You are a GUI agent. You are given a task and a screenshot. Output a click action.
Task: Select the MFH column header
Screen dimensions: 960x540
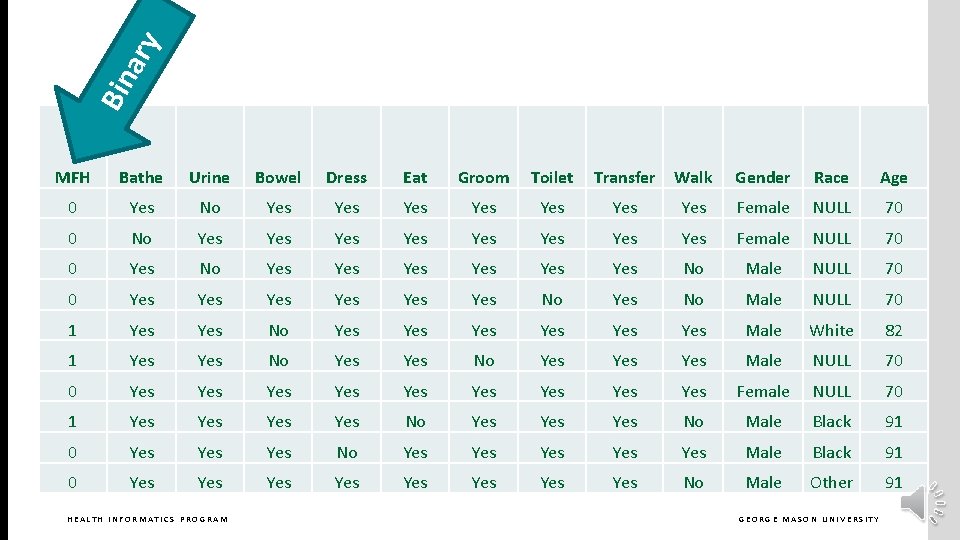click(72, 178)
